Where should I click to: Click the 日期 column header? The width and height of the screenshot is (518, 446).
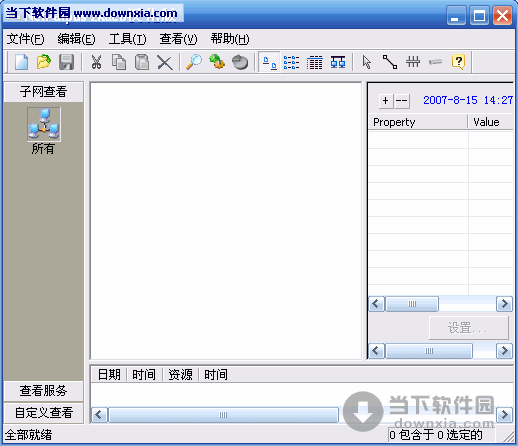[109, 375]
